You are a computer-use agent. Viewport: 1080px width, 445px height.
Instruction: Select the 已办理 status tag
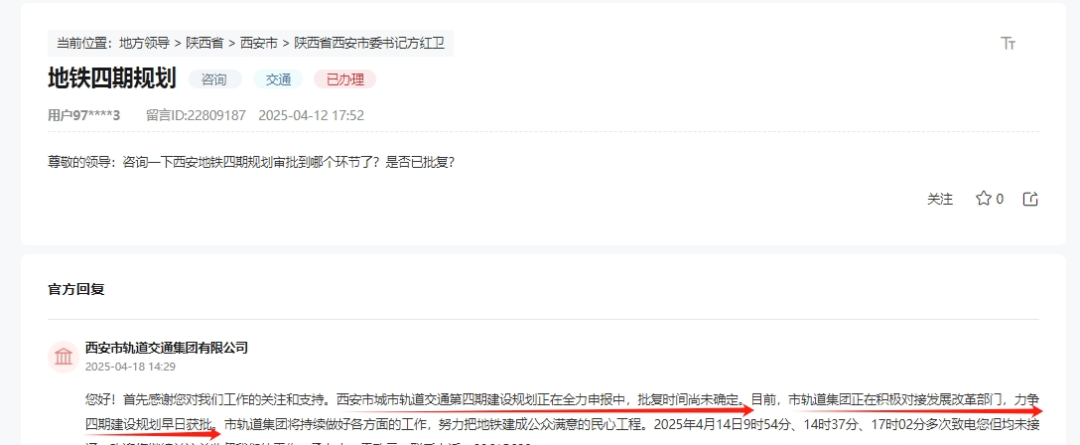345,79
